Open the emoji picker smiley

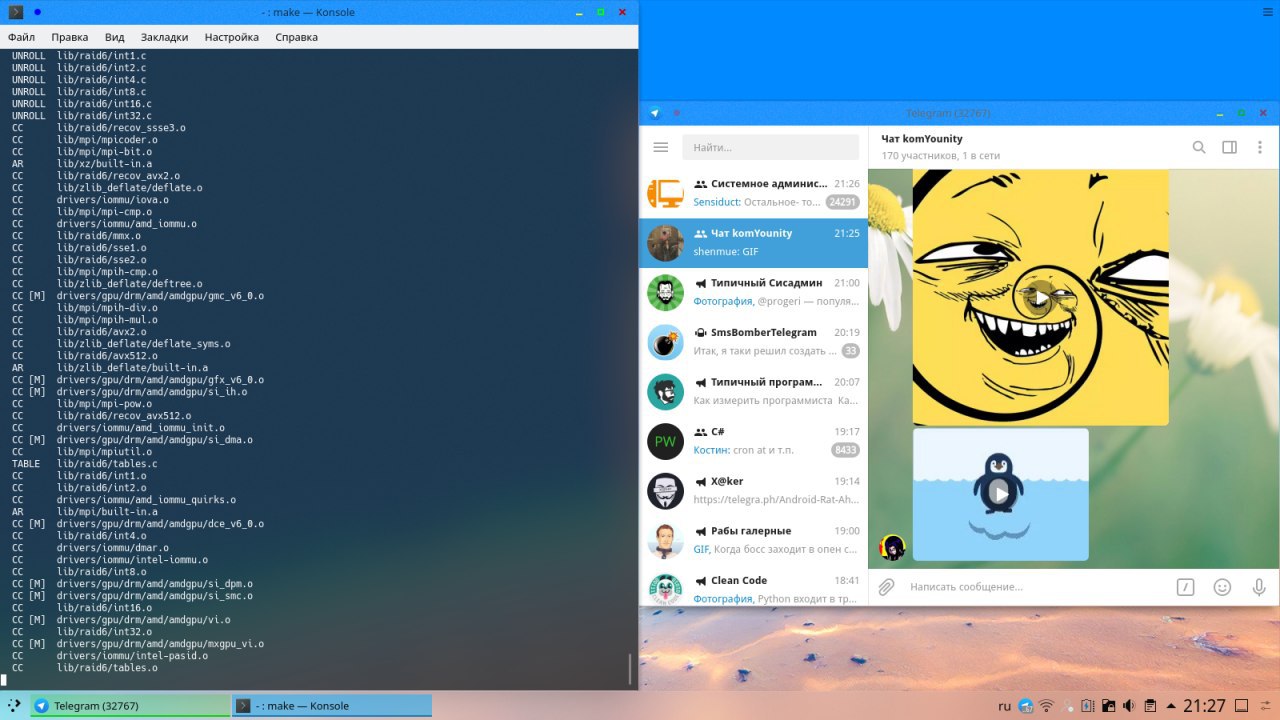click(1222, 587)
